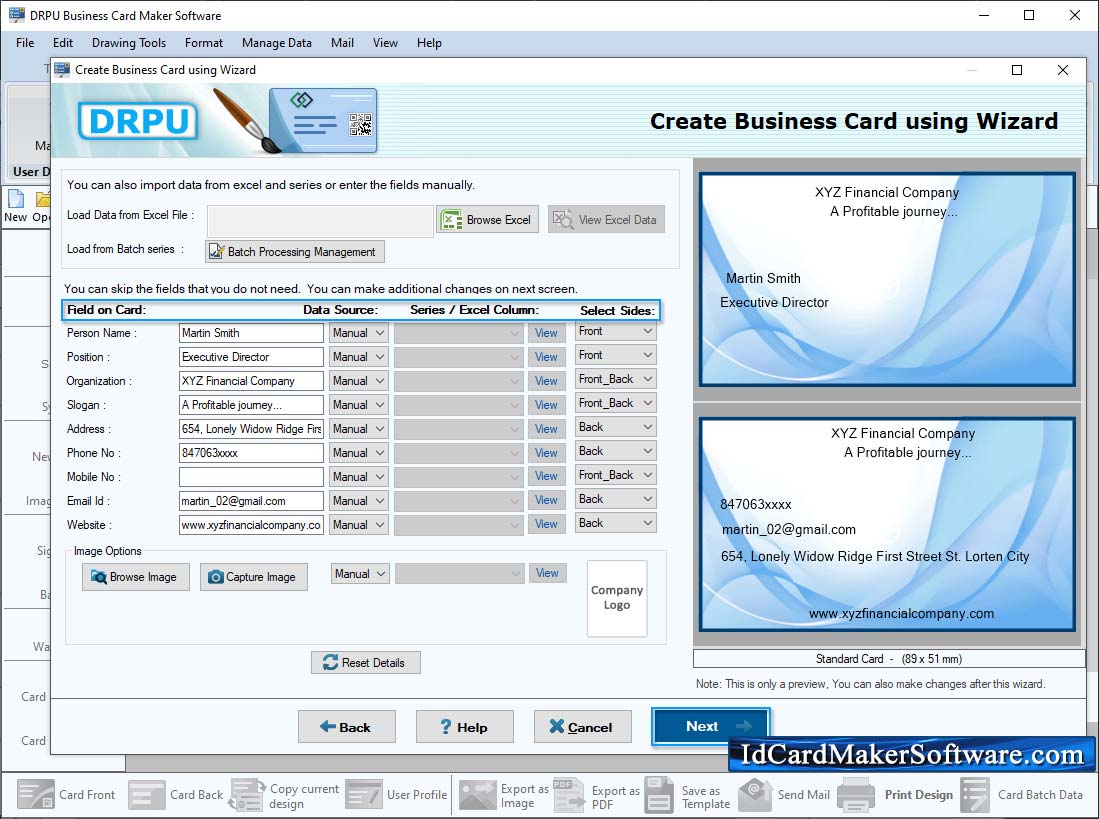Screen dimensions: 1099x819
Task: Open the Format menu
Action: tap(204, 43)
